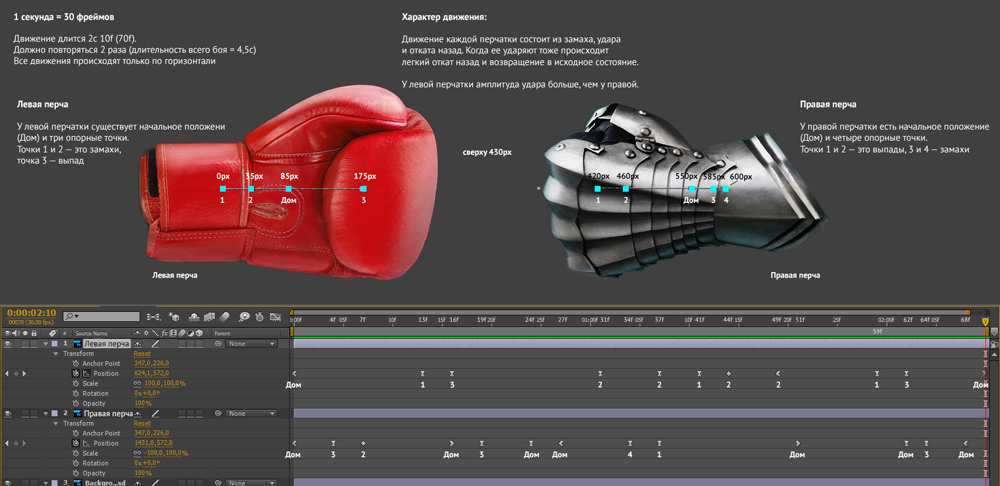Click the Parent column header
The height and width of the screenshot is (486, 1000).
tap(222, 332)
